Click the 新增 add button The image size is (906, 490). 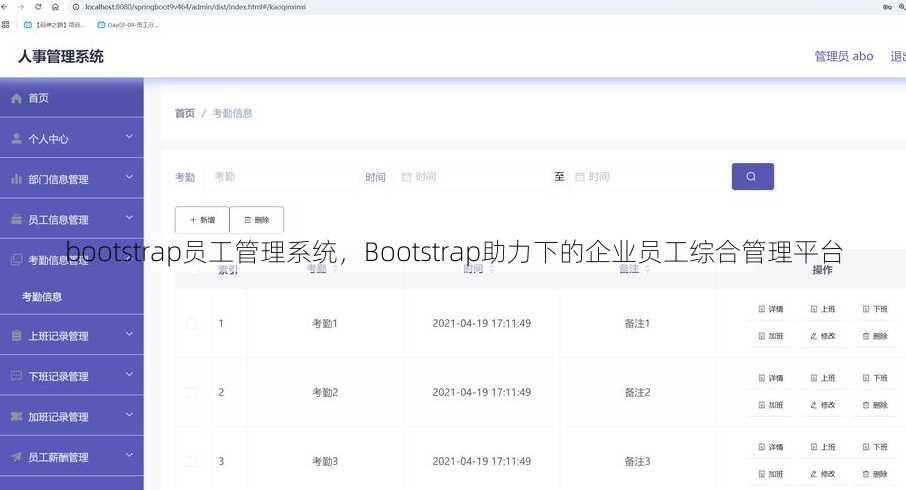point(202,220)
